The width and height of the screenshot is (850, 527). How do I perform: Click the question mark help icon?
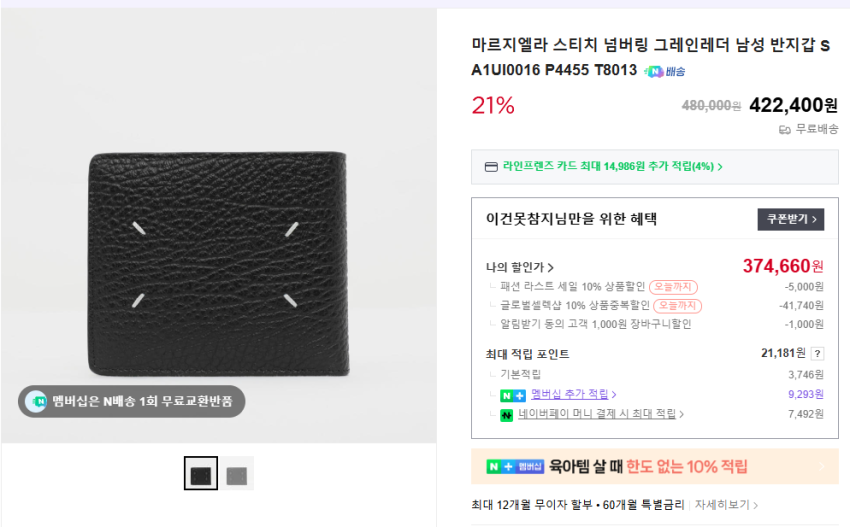tap(817, 353)
